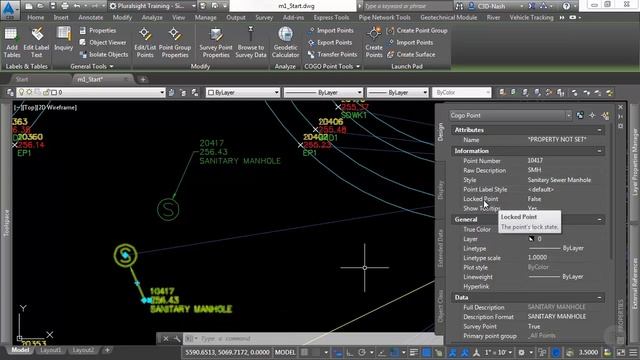Open Point Group Properties
This screenshot has width=640, height=360.
coord(175,42)
